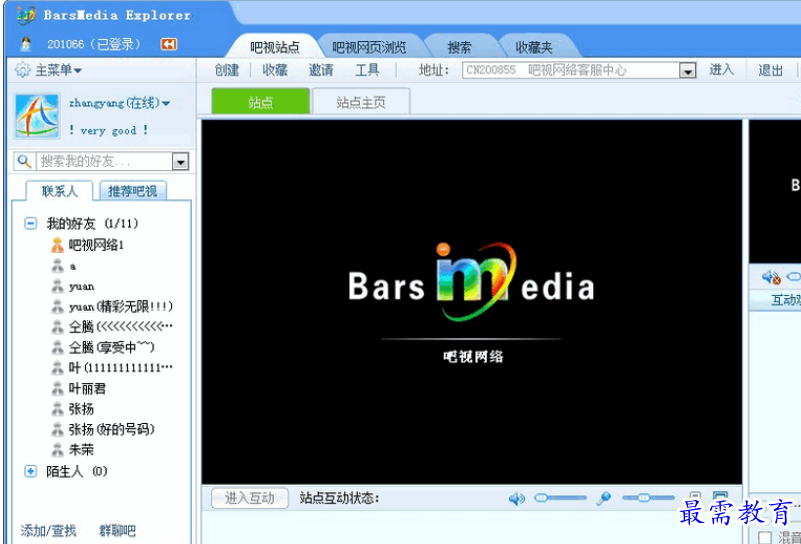Viewport: 801px width, 544px height.
Task: Select contact a
Action: point(73,266)
